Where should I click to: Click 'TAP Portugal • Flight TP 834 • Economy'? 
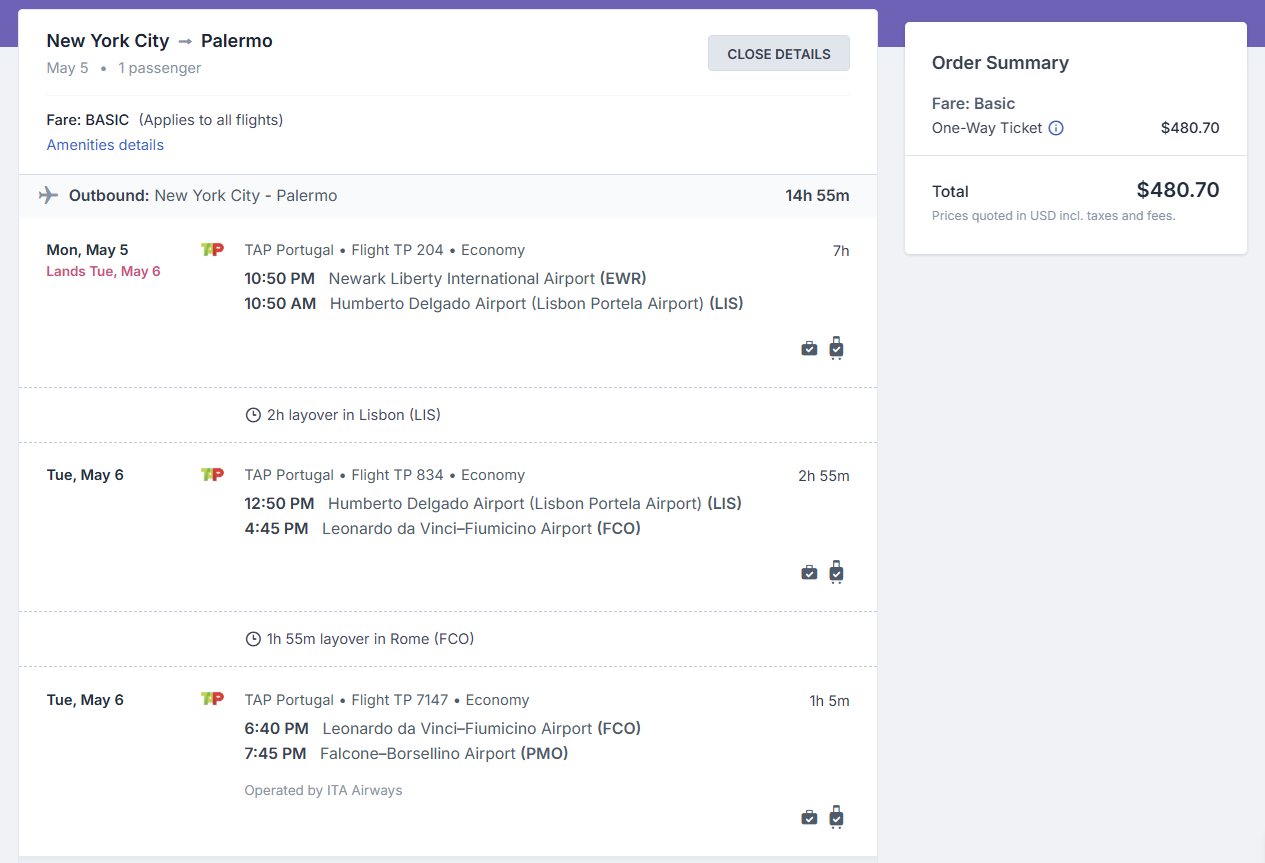385,475
